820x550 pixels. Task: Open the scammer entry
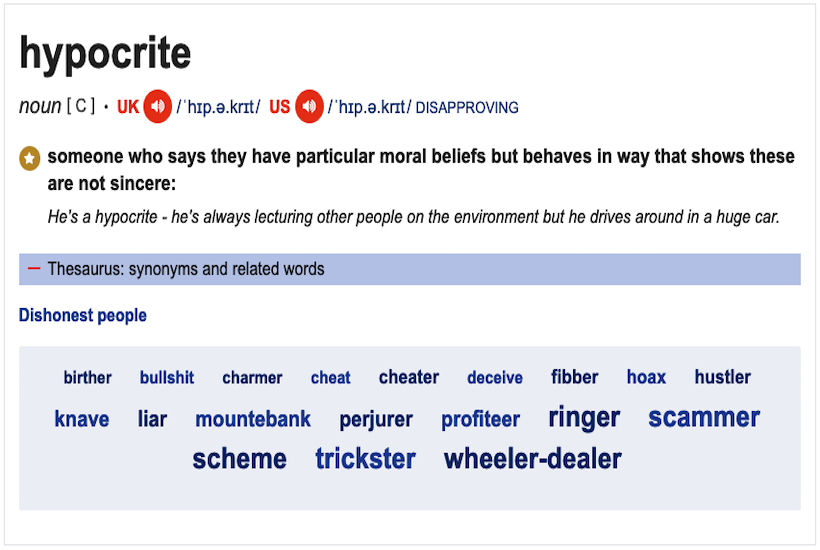[704, 417]
